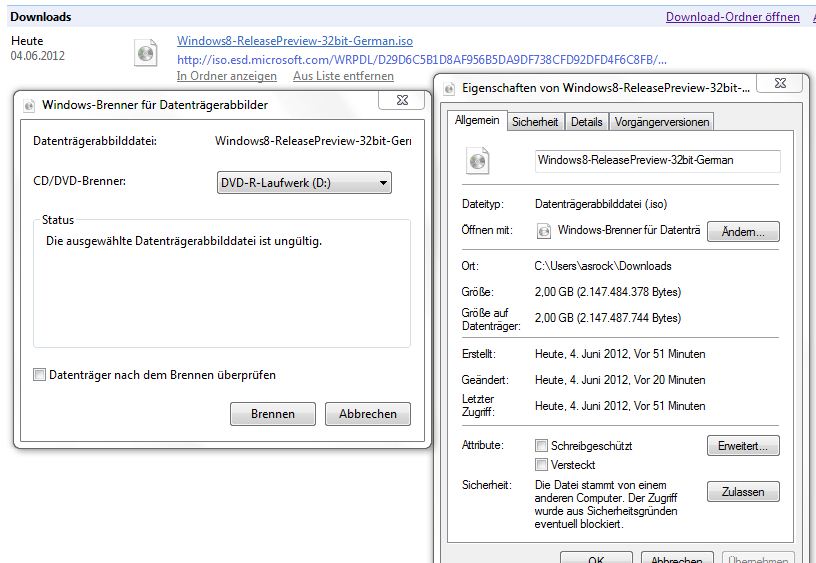
Task: Confirm Eigenschaften dialog with OK
Action: [596, 558]
